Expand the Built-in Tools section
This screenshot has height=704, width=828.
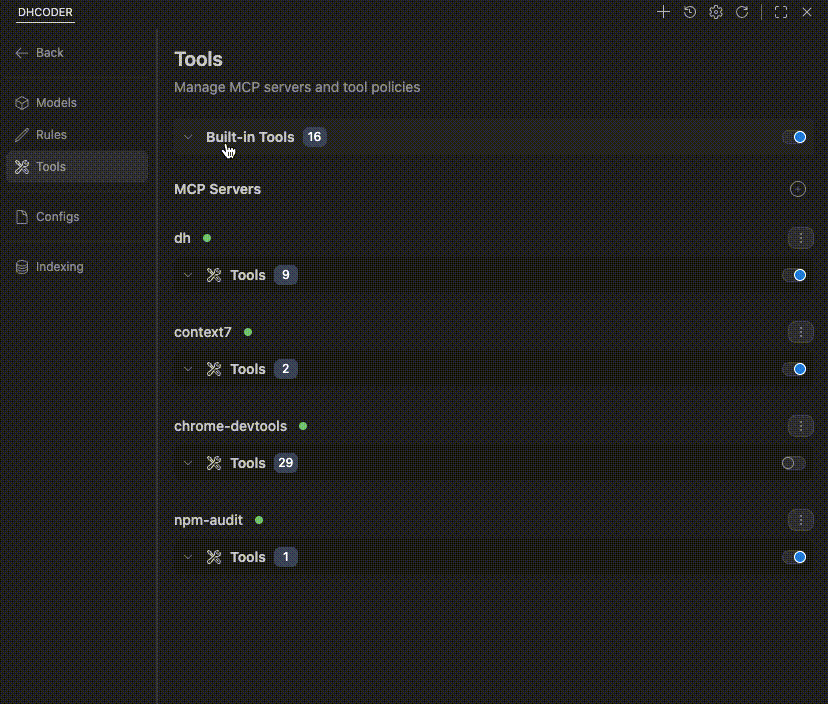coord(188,137)
